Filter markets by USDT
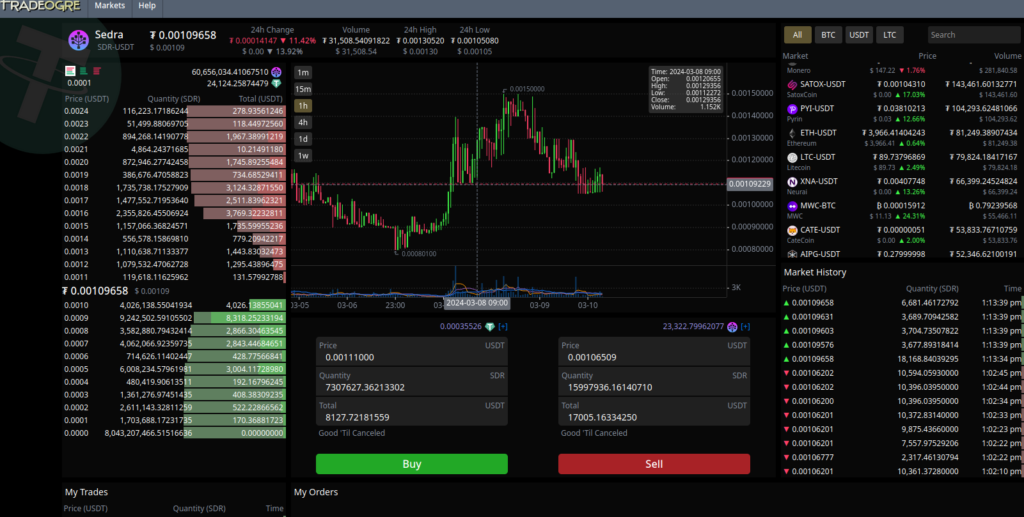The image size is (1024, 517). click(x=859, y=35)
